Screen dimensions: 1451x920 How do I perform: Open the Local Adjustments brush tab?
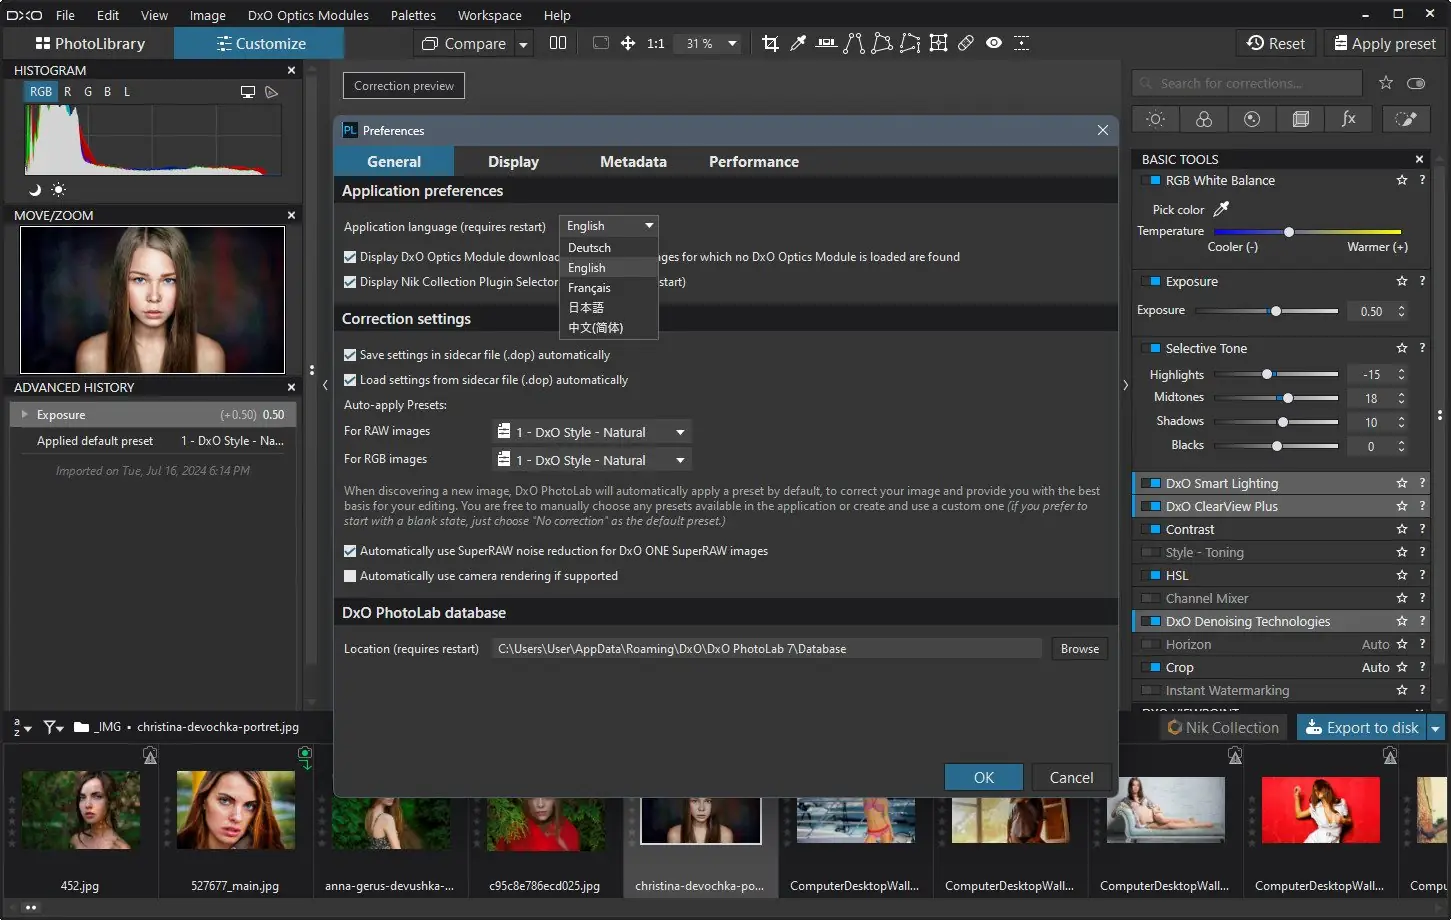tap(1405, 119)
